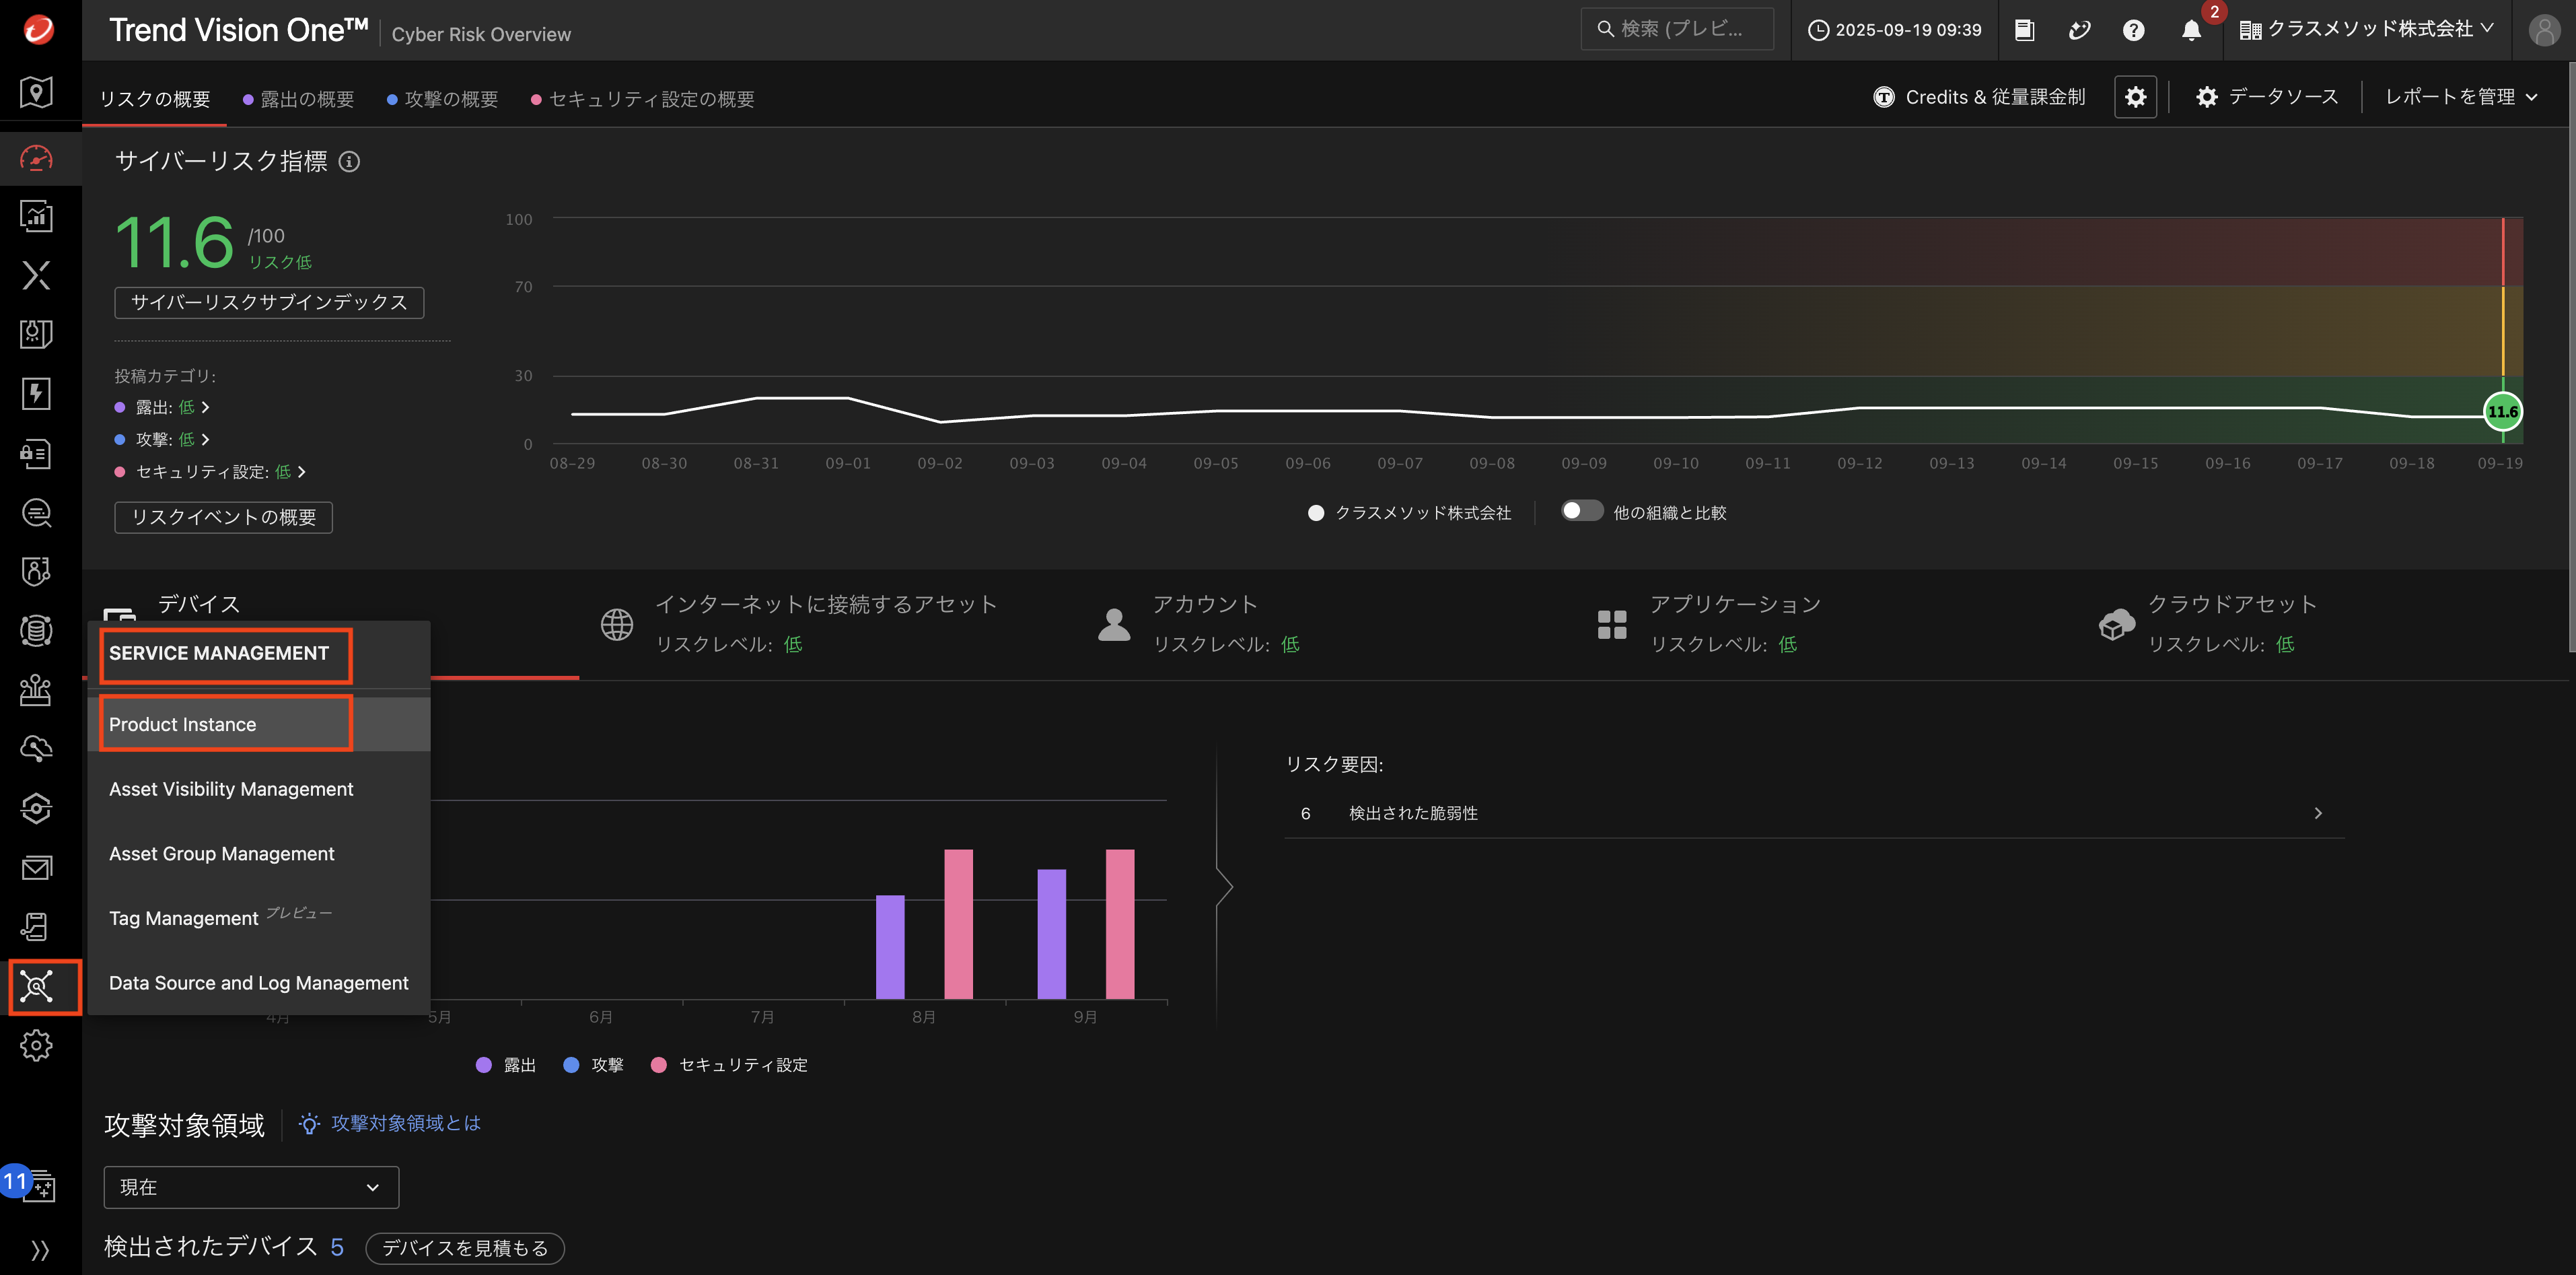Viewport: 2576px width, 1275px height.
Task: Expand the 攻撃: 低 category chevron
Action: (x=205, y=439)
